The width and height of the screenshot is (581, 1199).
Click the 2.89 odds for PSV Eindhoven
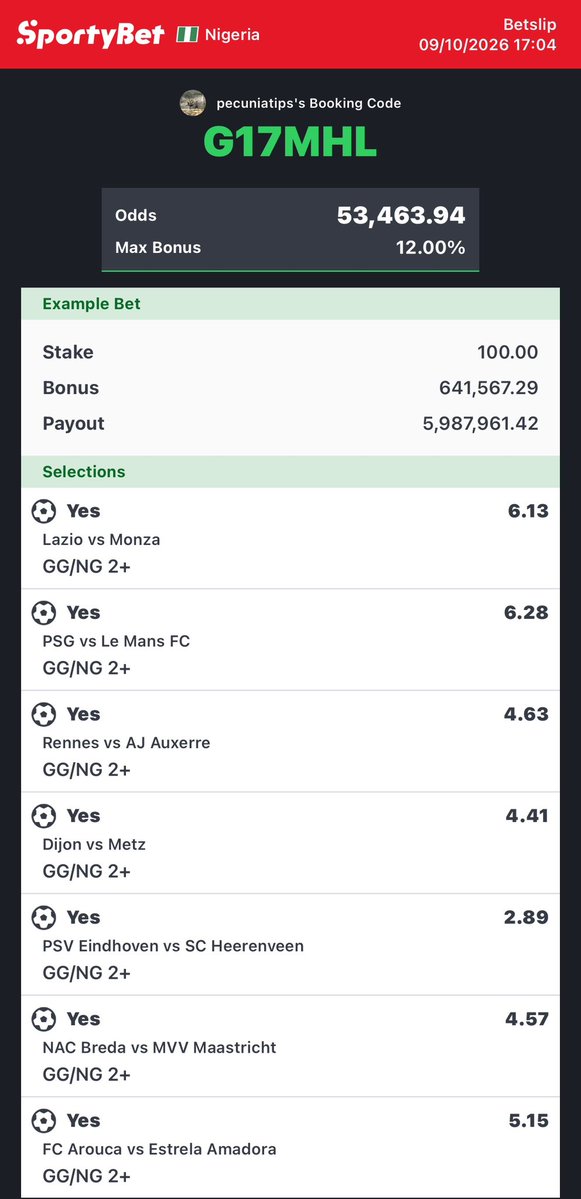click(526, 917)
